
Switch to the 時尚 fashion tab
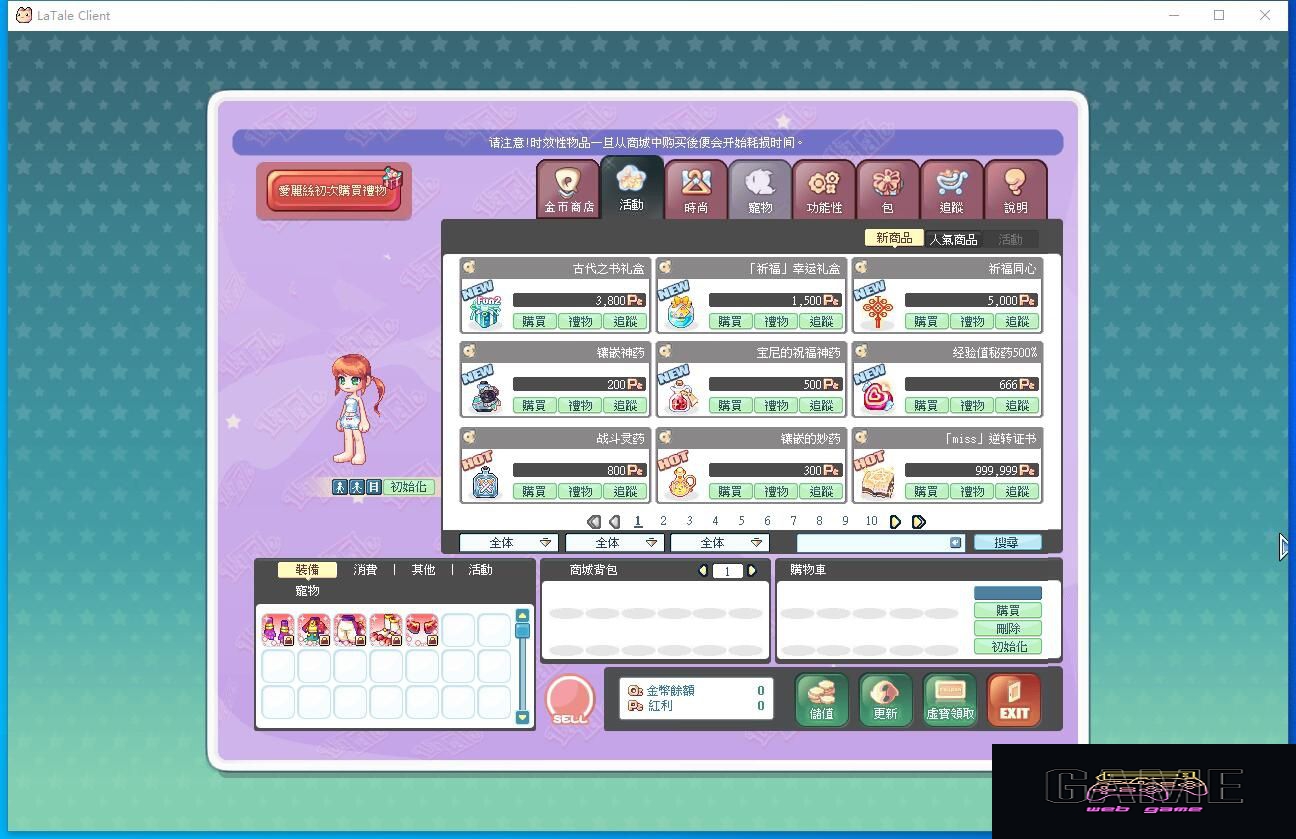tap(696, 189)
